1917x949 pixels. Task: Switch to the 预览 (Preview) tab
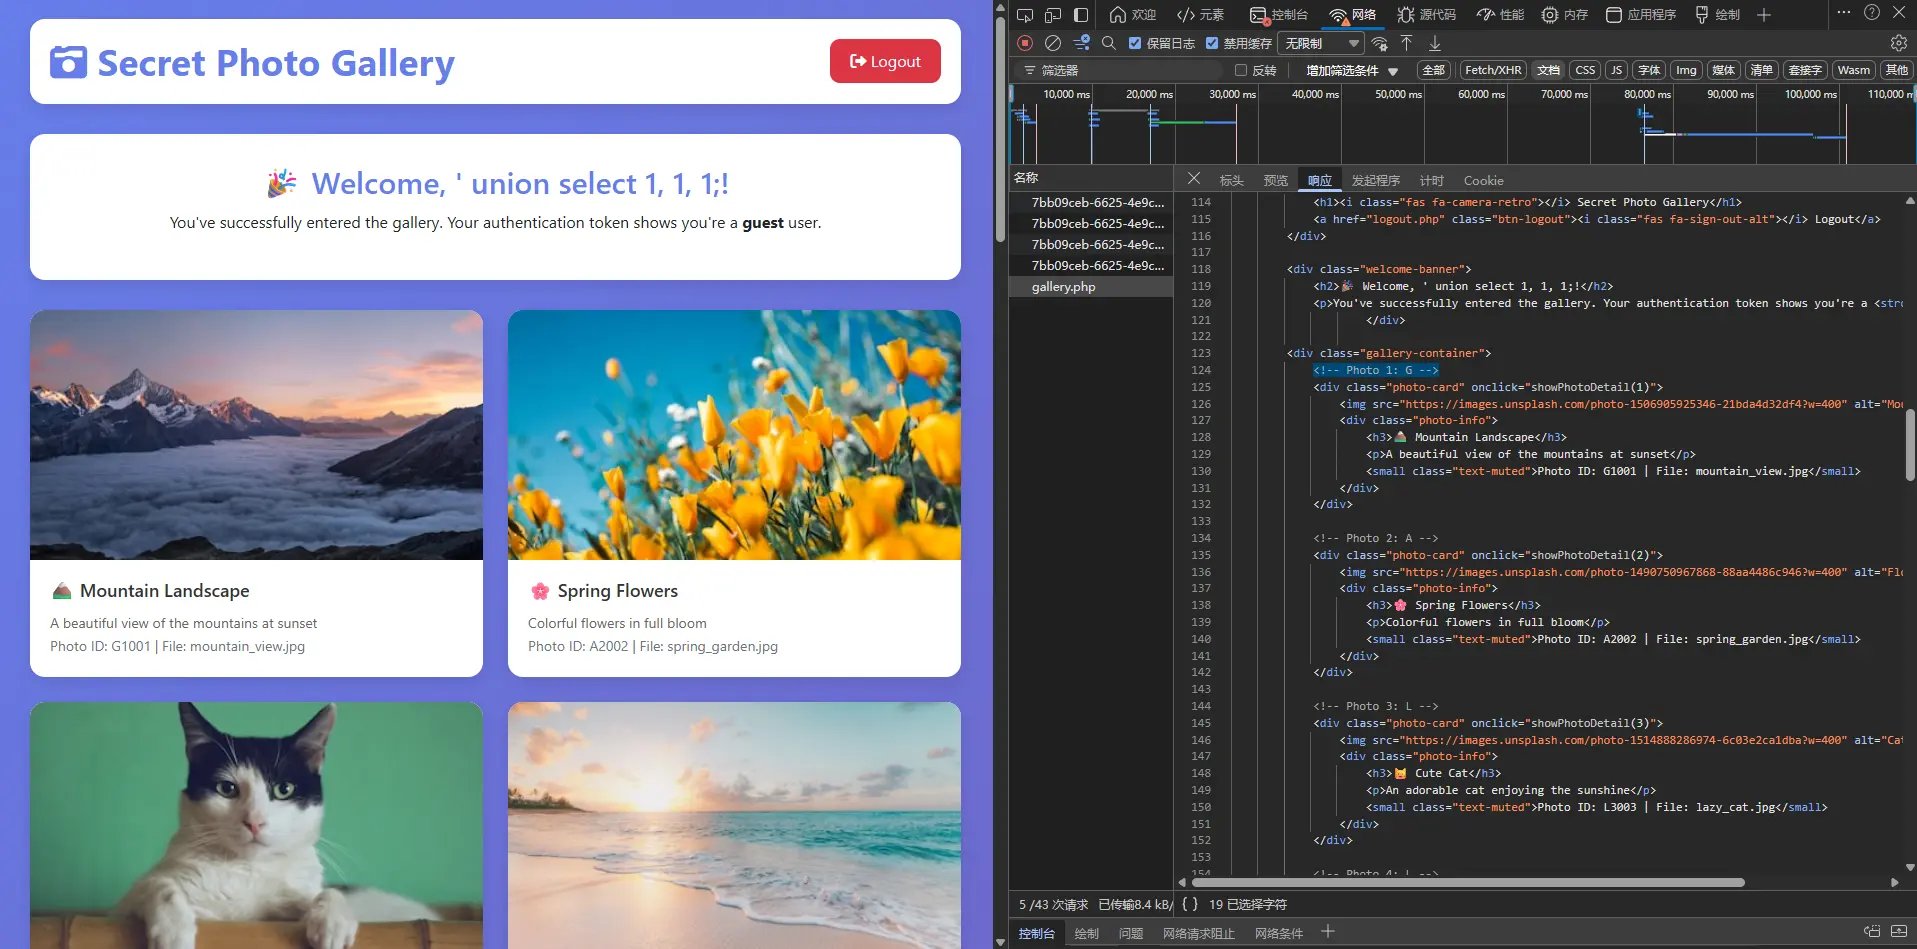point(1275,181)
